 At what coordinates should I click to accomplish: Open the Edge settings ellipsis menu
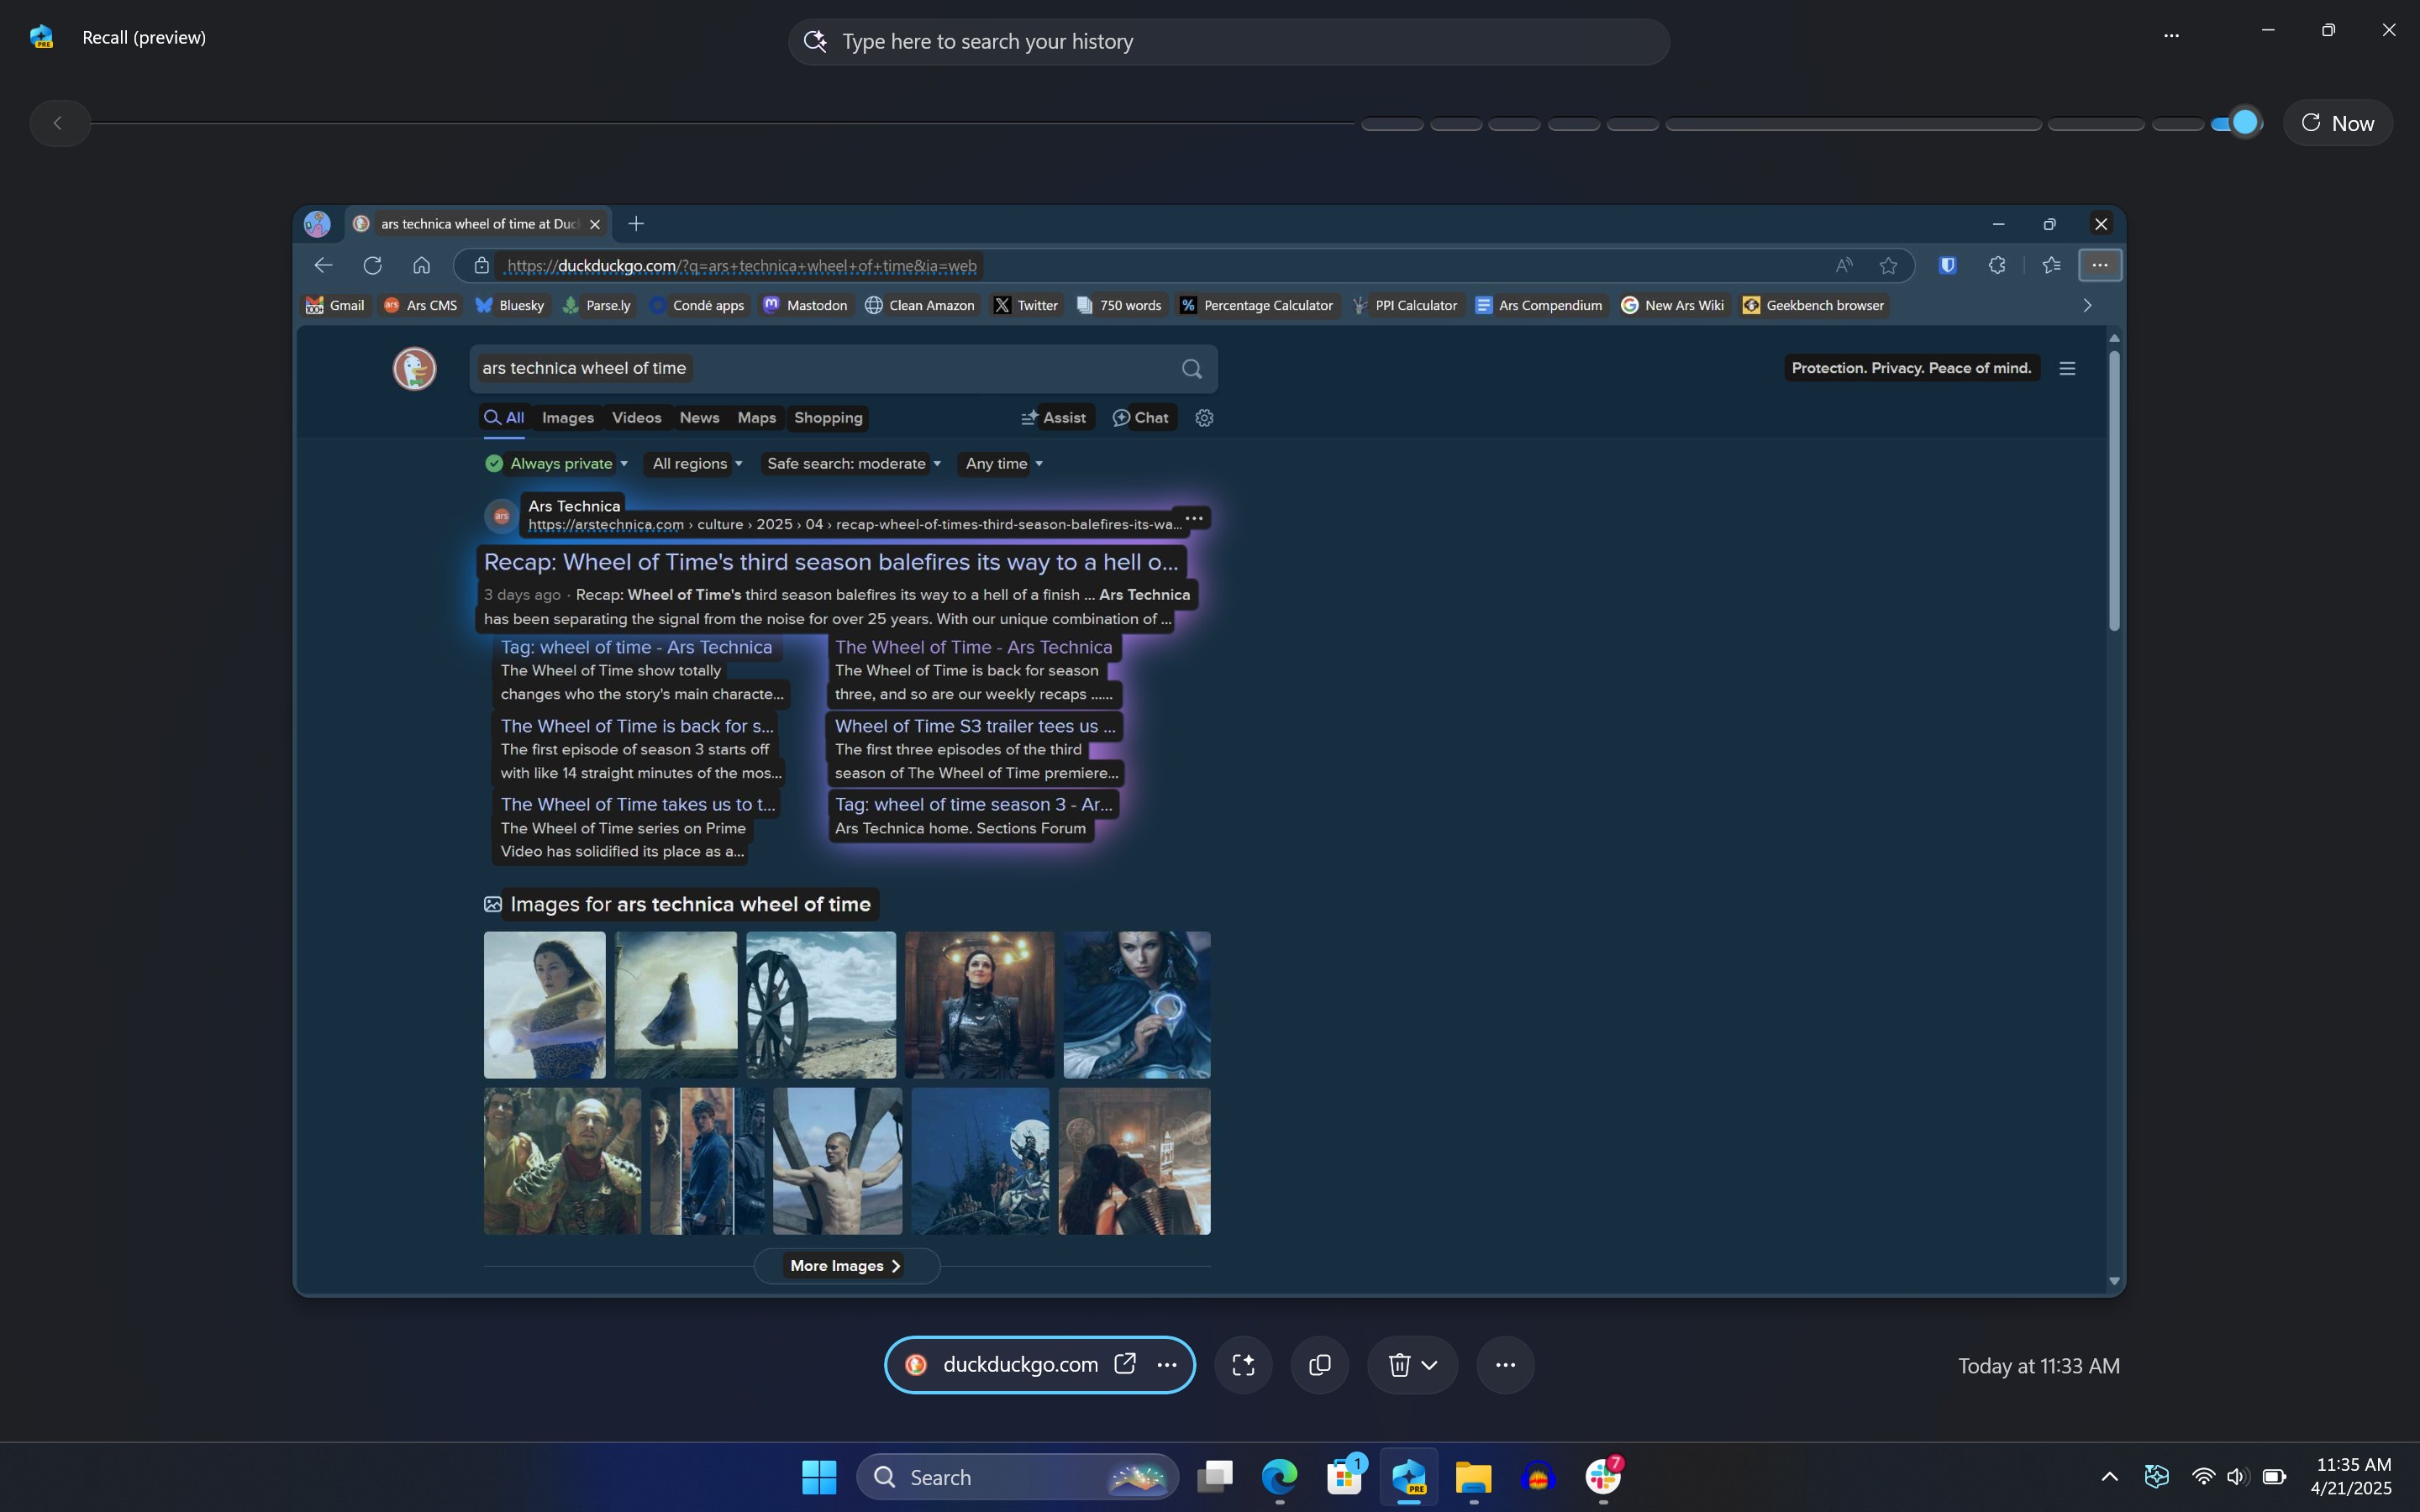pyautogui.click(x=2100, y=265)
